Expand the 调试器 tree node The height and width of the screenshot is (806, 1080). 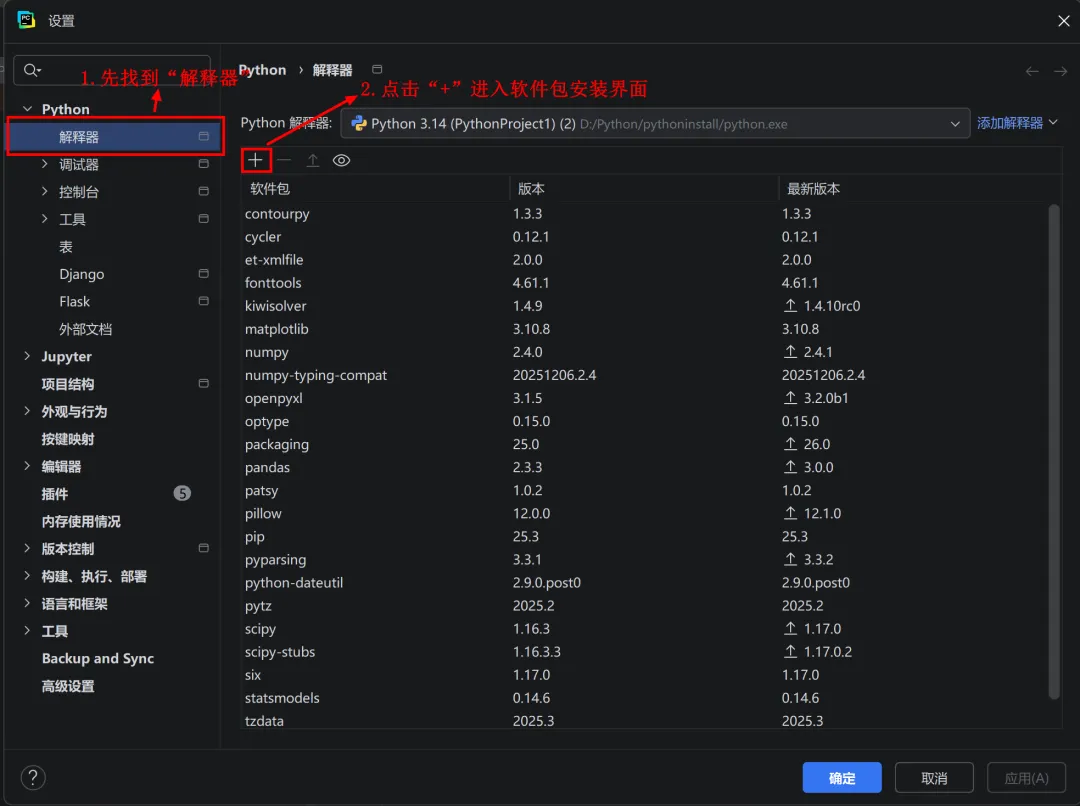[45, 164]
